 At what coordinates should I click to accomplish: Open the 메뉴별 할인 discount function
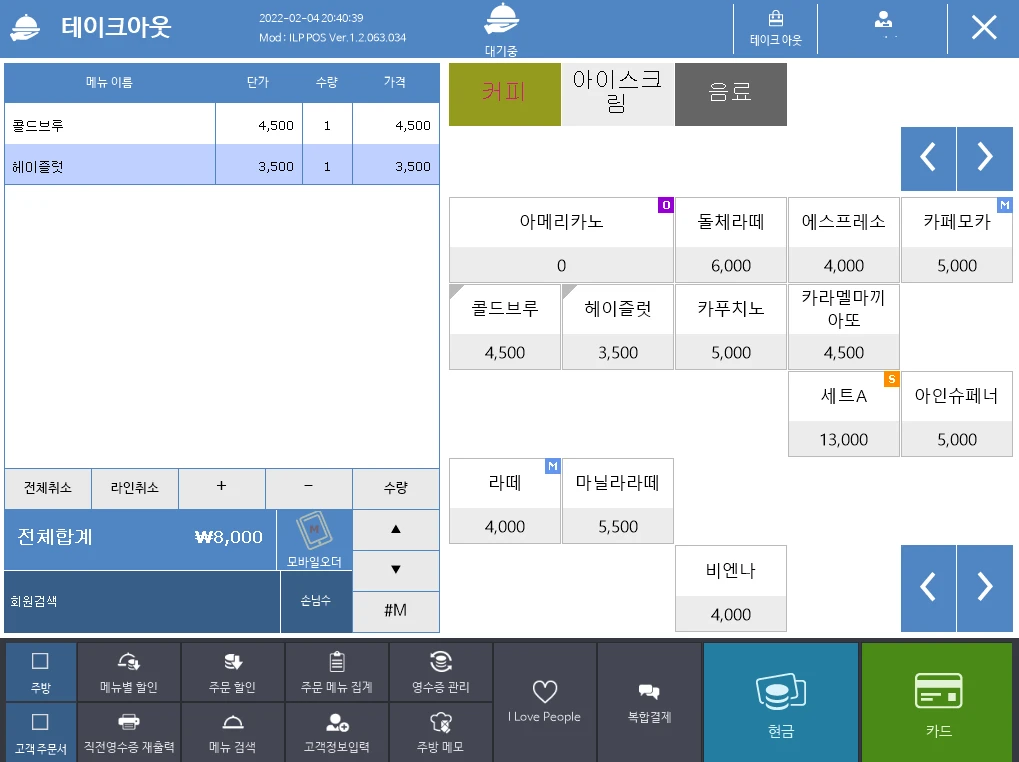pyautogui.click(x=128, y=671)
